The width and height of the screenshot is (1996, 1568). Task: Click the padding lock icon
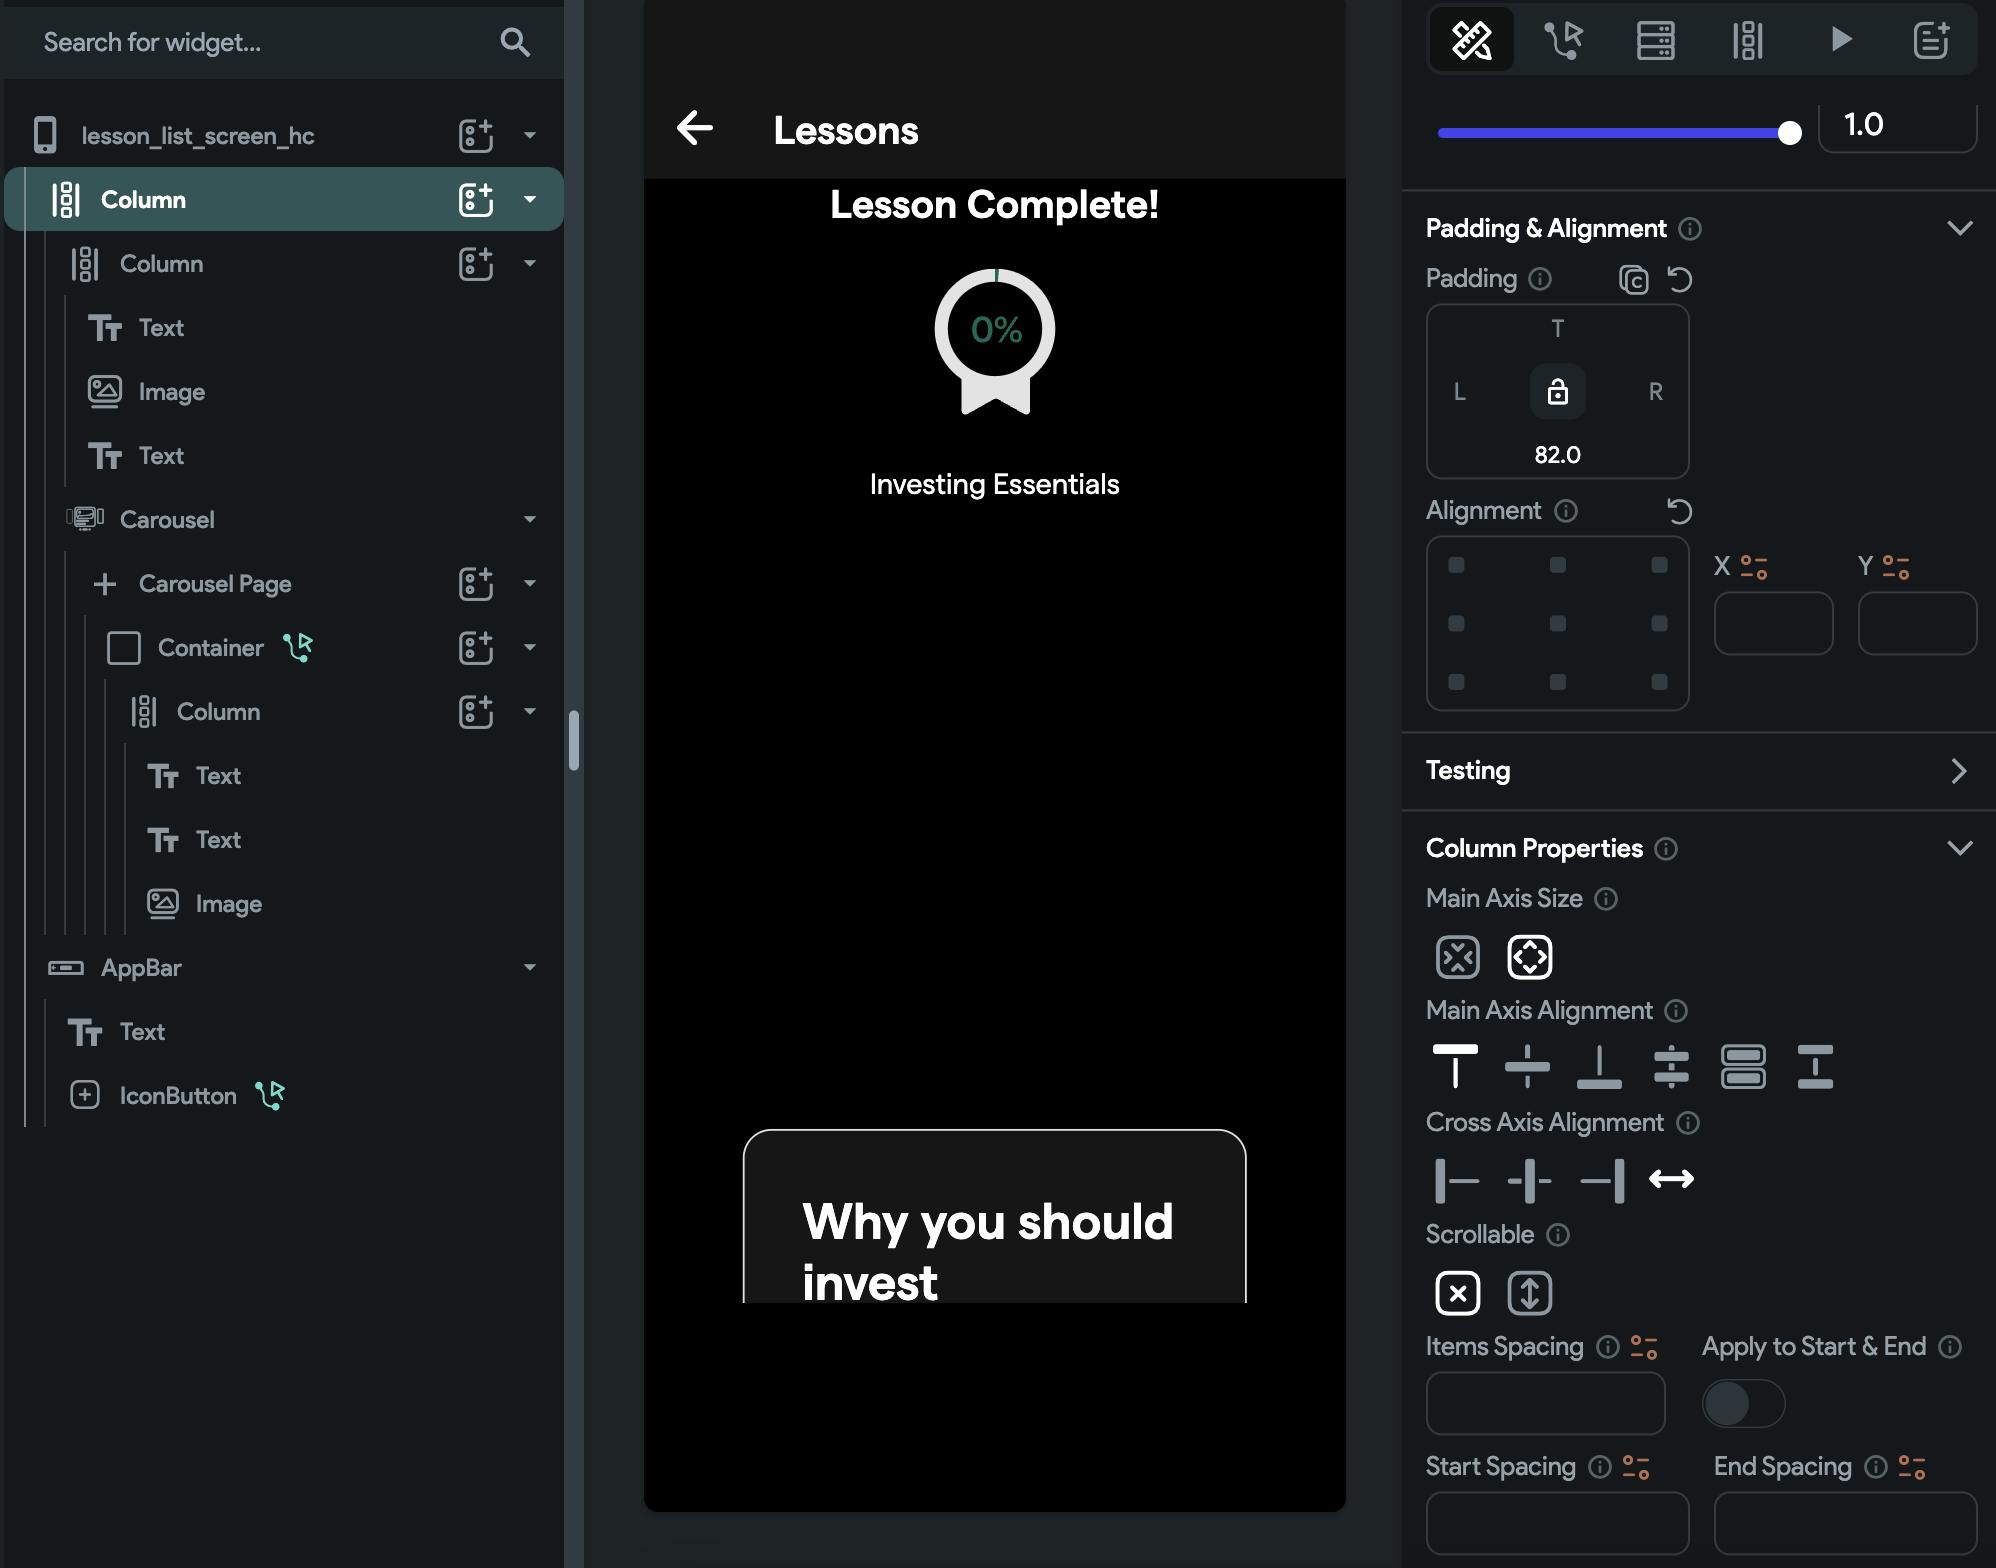(1557, 391)
